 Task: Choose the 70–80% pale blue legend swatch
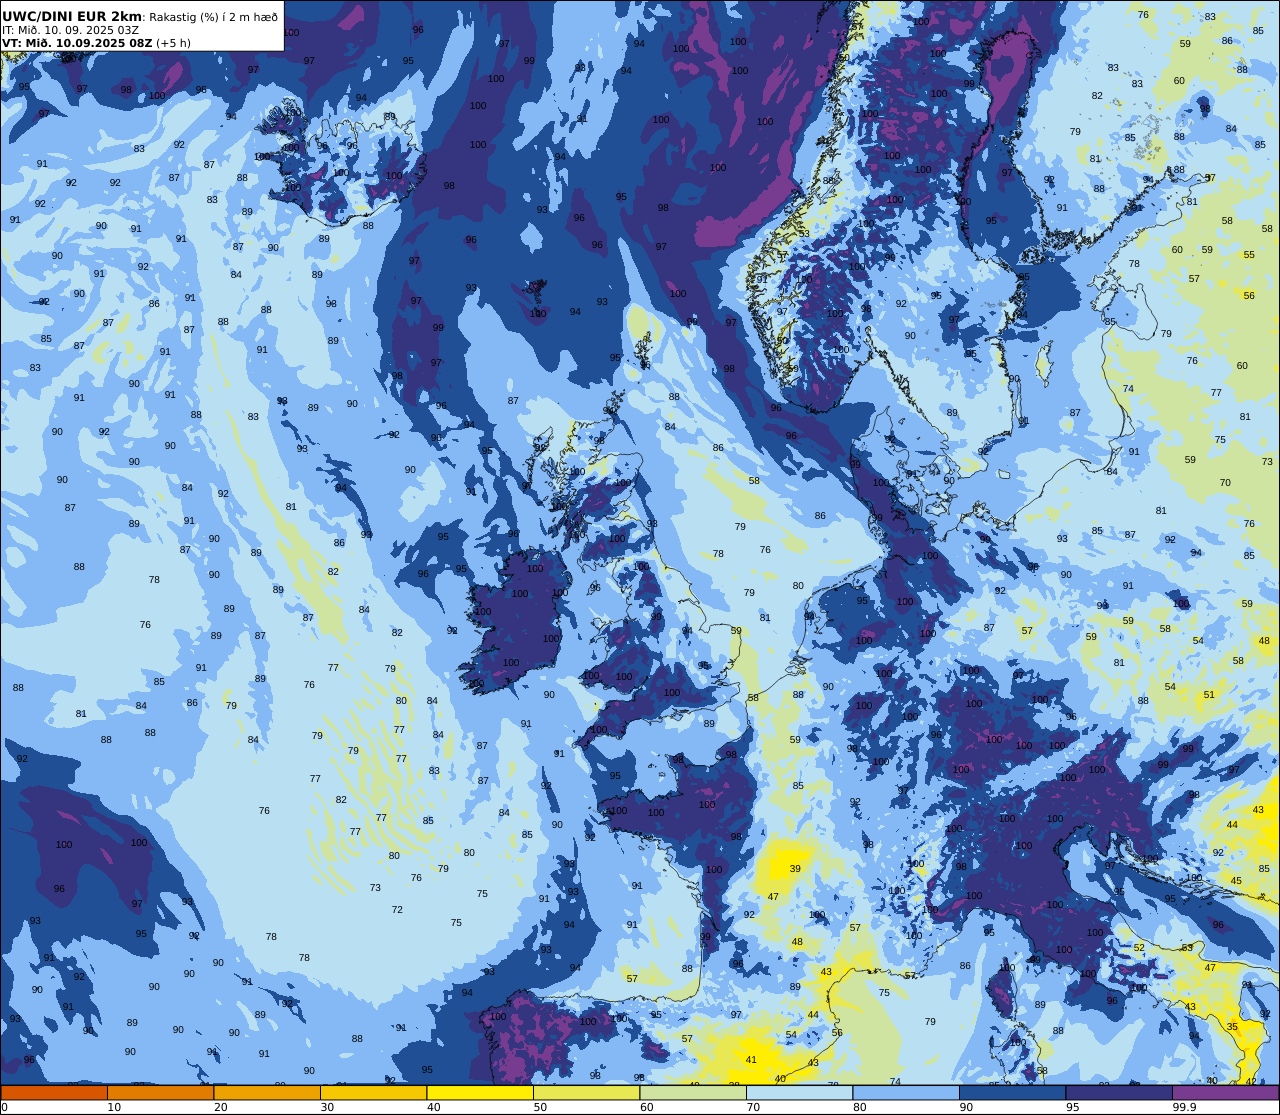799,1093
